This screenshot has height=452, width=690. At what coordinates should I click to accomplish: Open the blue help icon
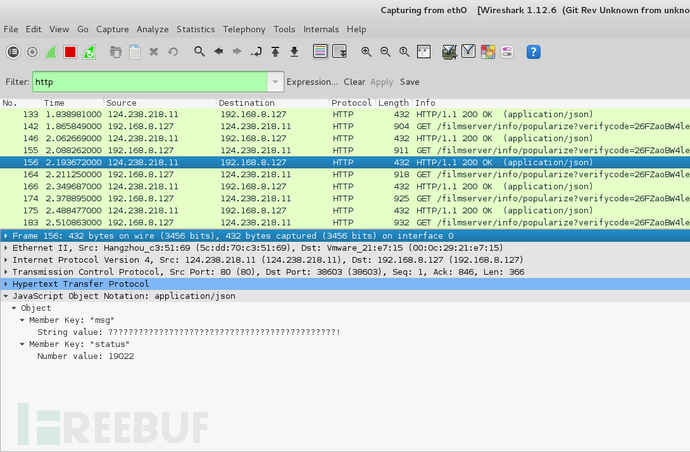[x=533, y=52]
